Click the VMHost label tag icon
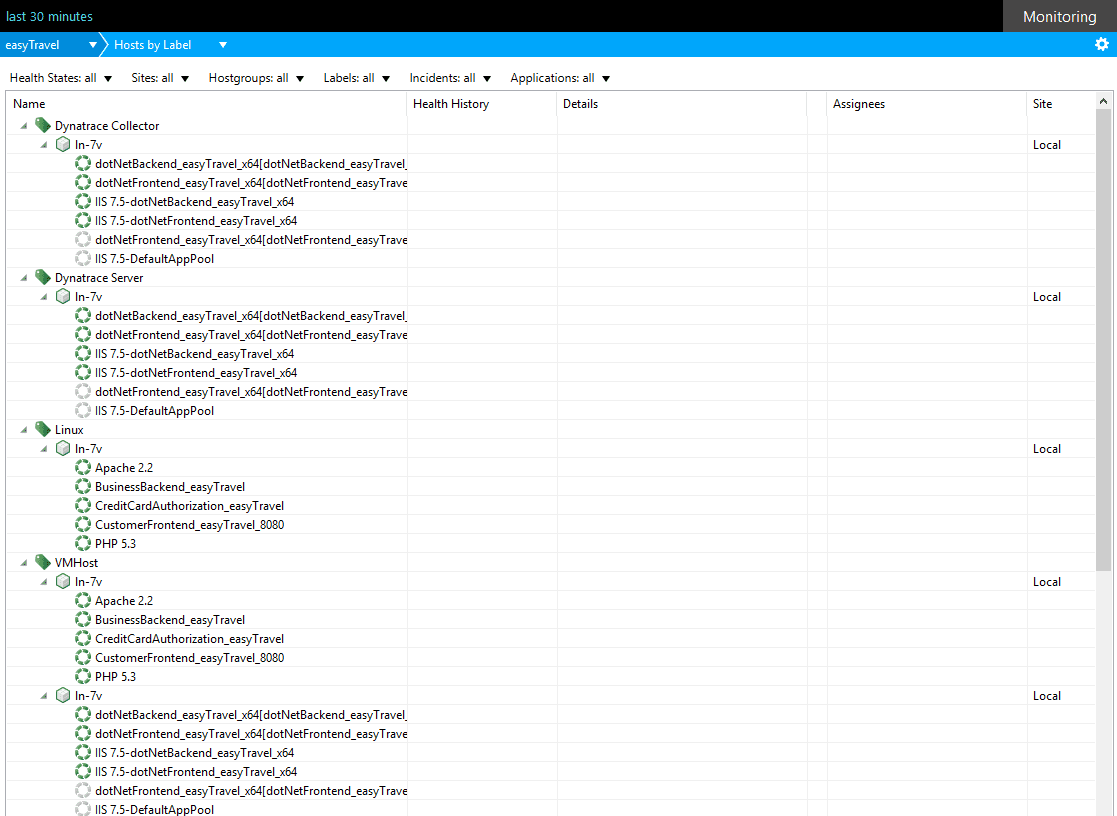The height and width of the screenshot is (816, 1117). pos(43,562)
